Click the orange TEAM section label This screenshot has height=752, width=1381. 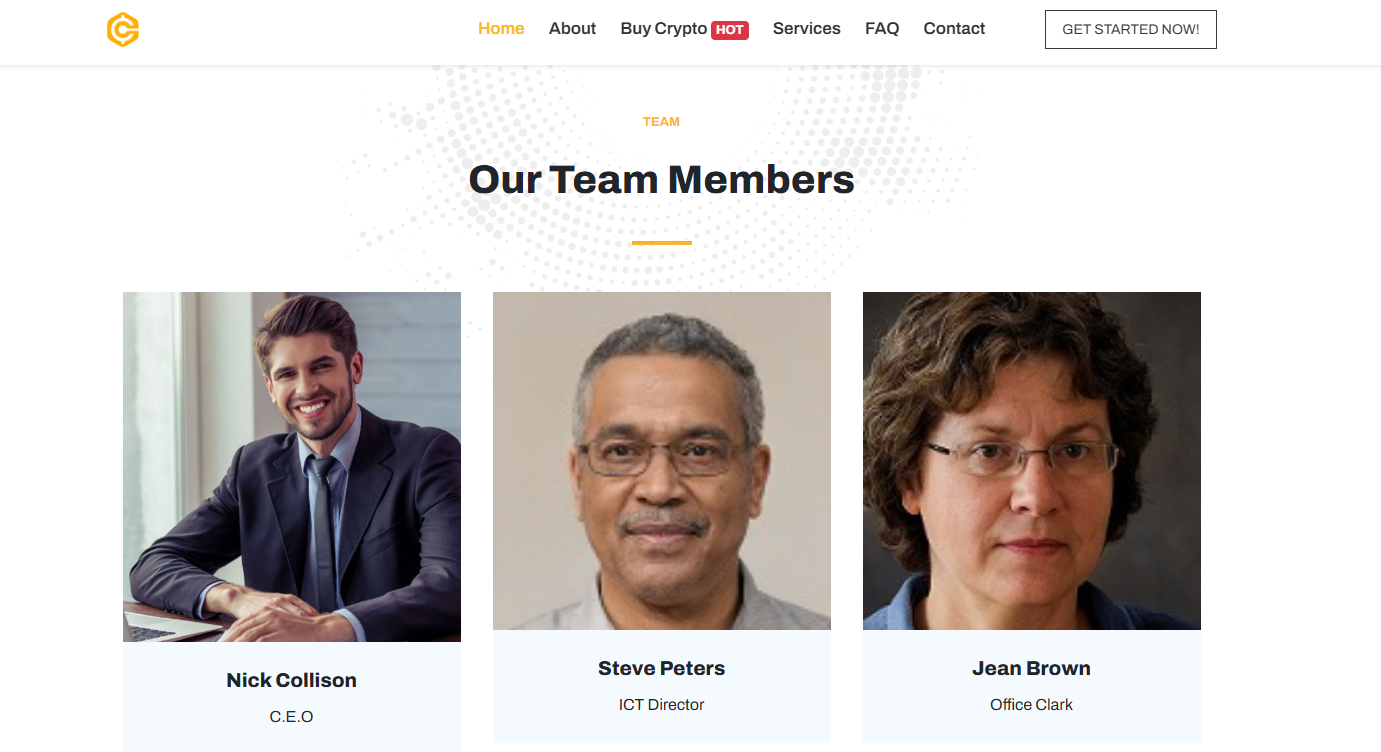pyautogui.click(x=661, y=122)
